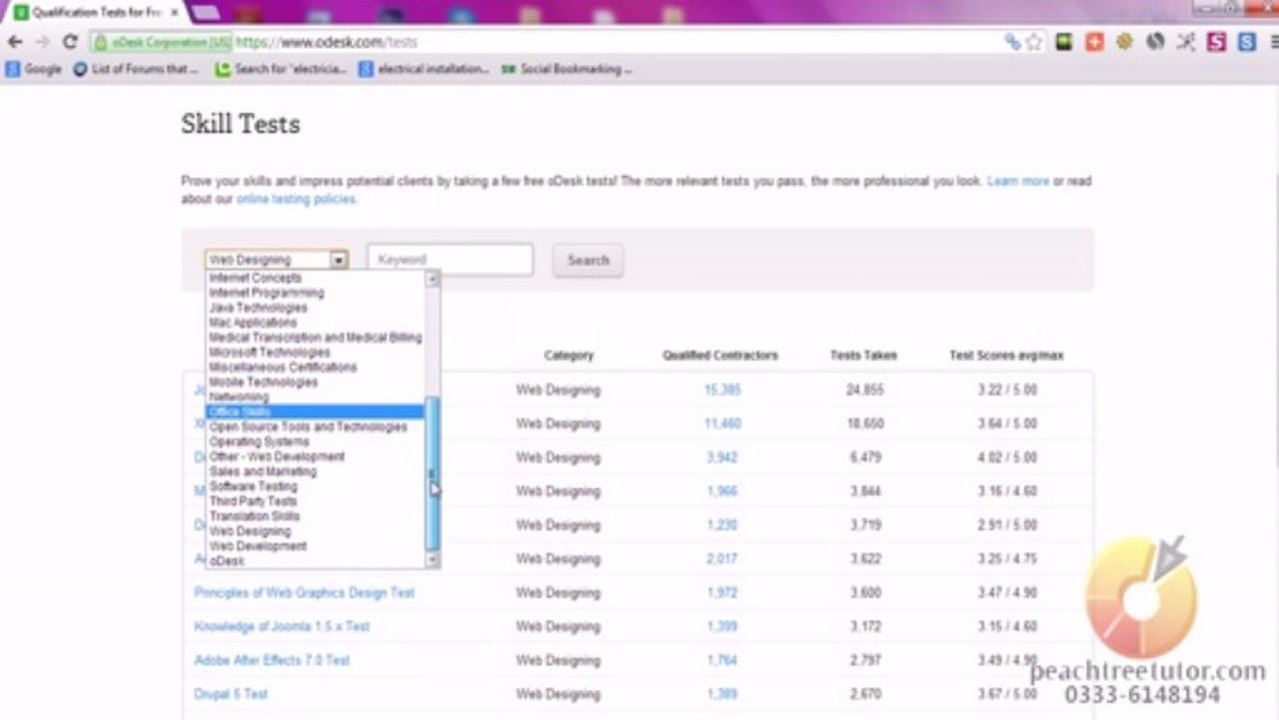Select Software Testing option
1279x720 pixels.
tap(253, 486)
